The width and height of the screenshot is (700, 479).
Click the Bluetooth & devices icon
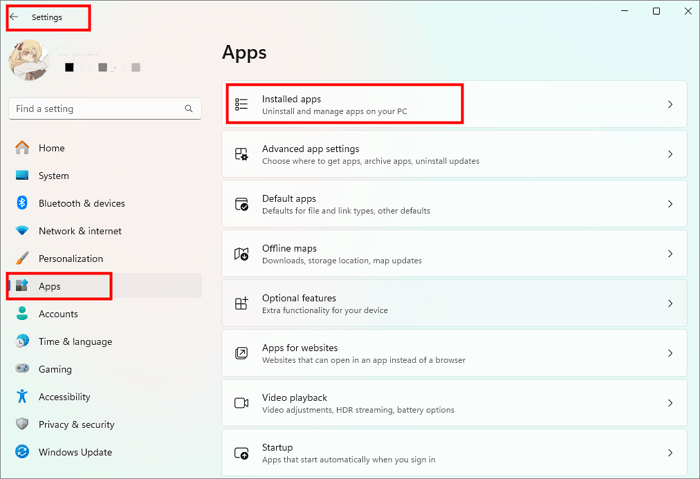tap(22, 203)
